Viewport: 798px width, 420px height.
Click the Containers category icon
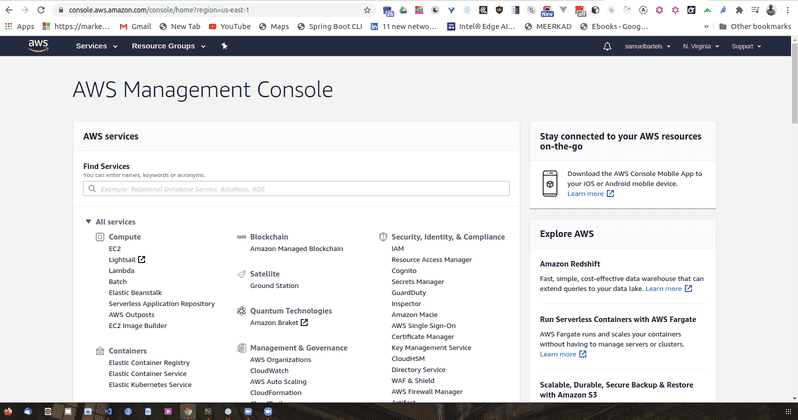100,351
